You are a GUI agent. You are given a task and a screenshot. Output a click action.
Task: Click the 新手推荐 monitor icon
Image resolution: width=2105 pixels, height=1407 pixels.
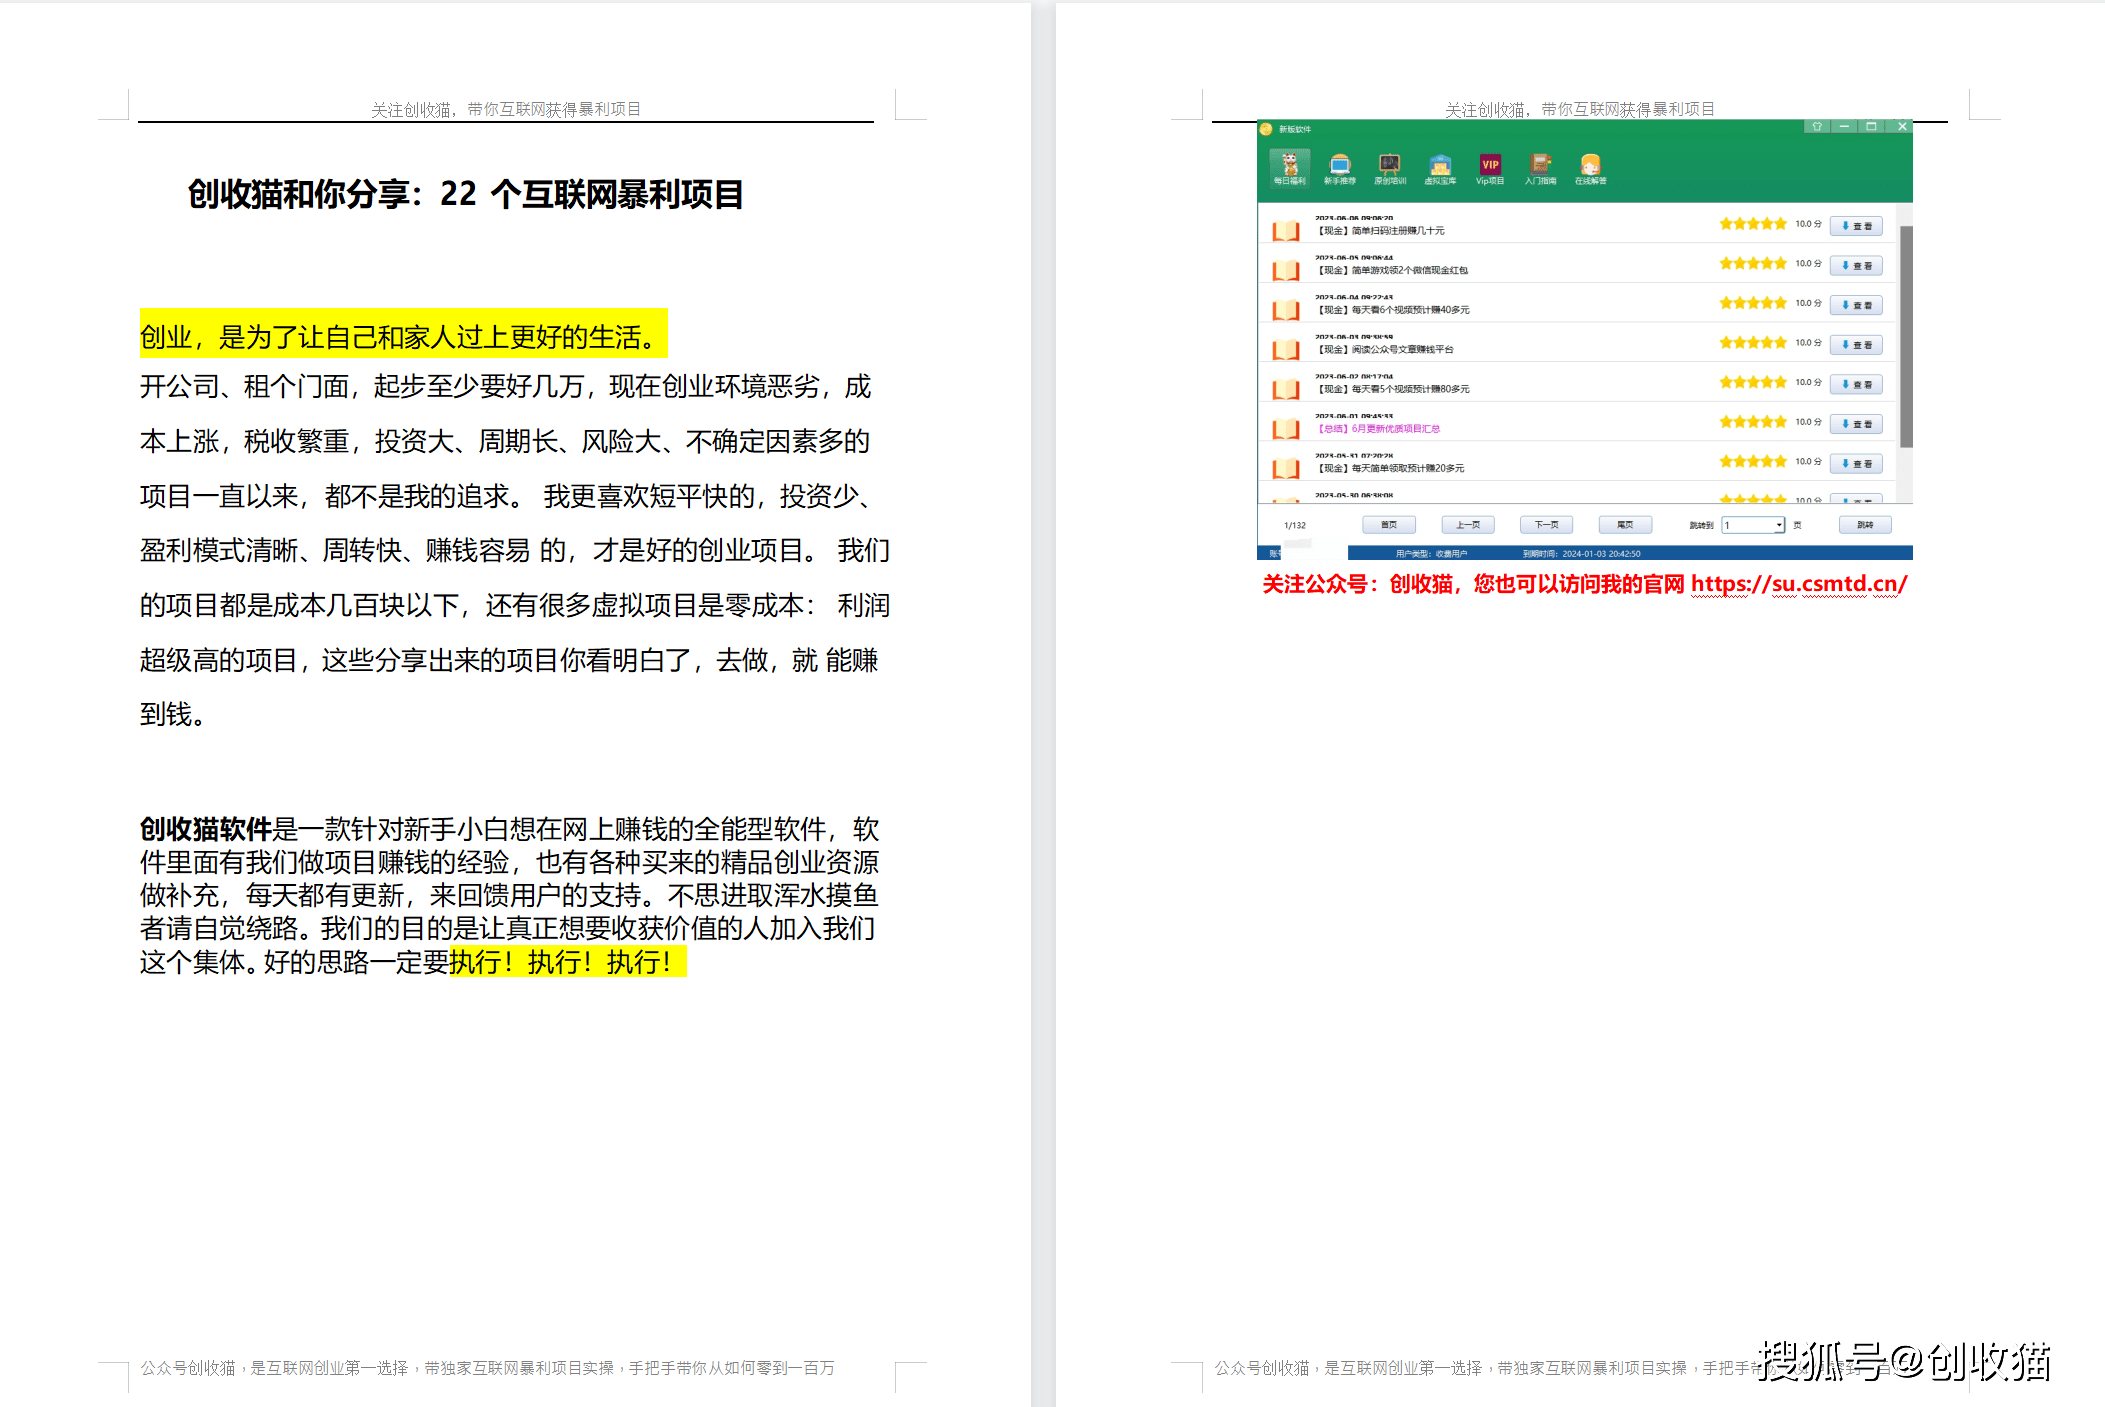[x=1339, y=166]
